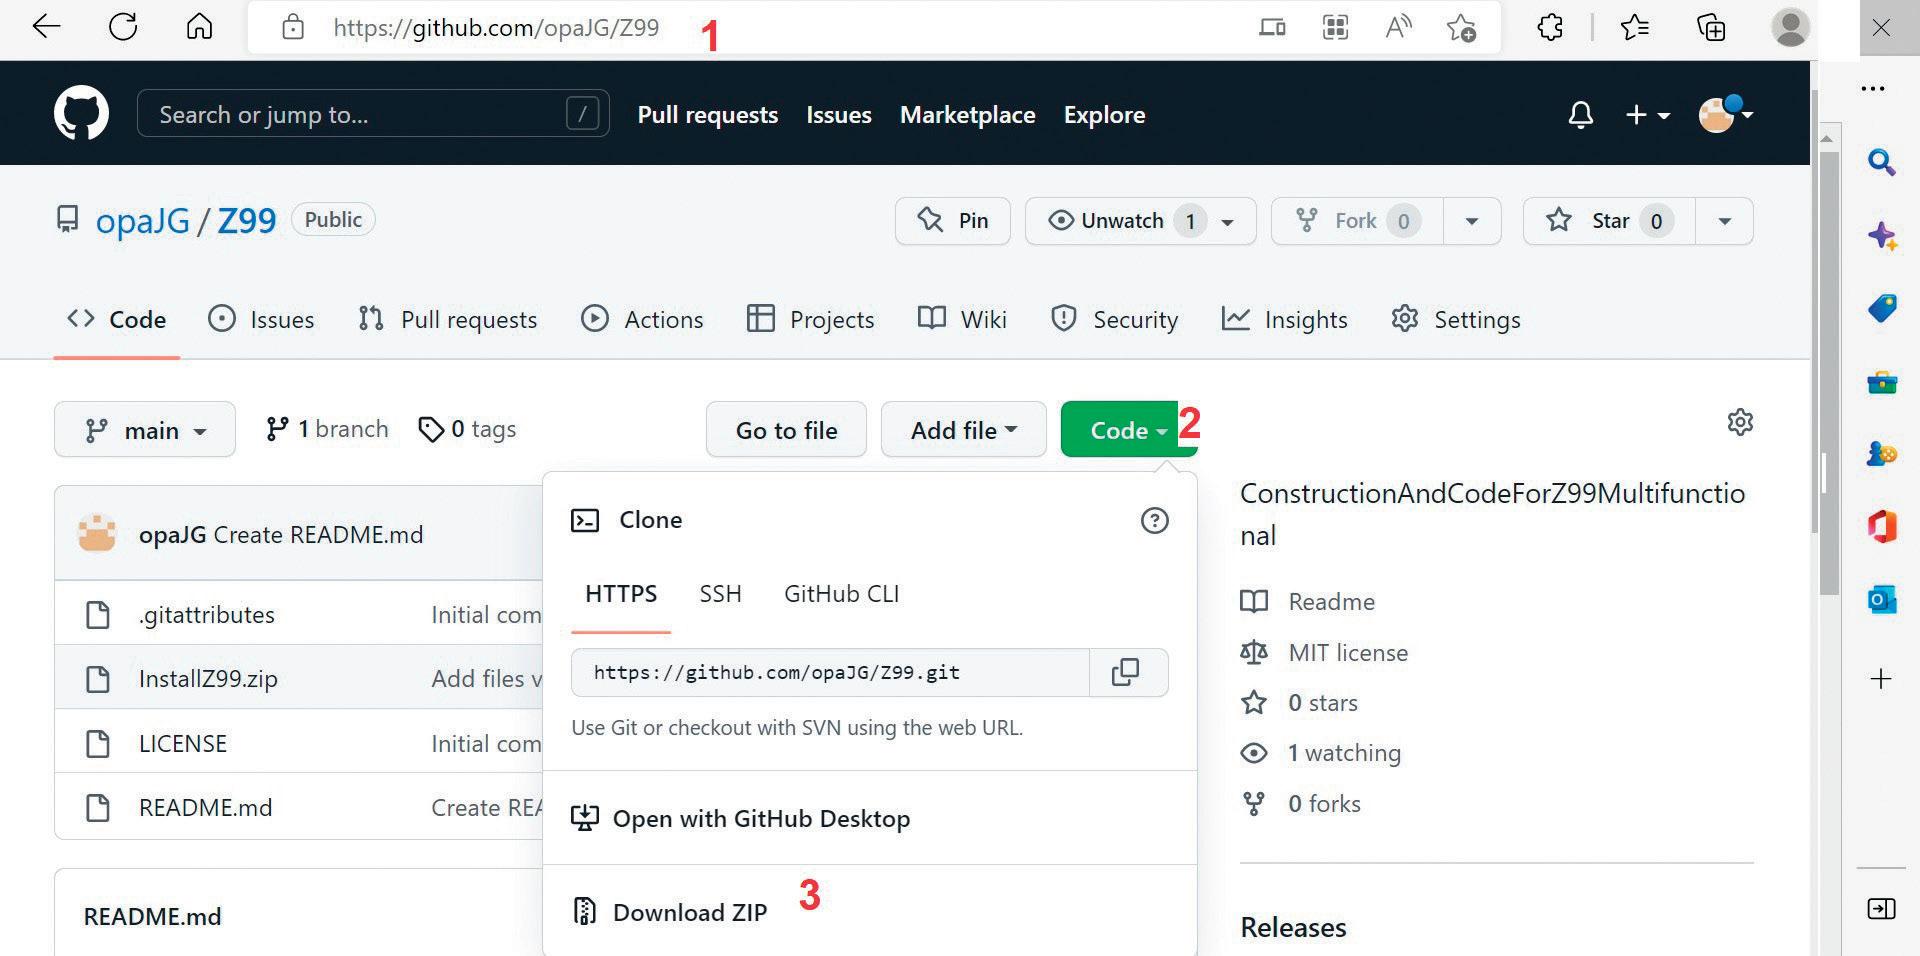Open the Clone help question mark
Viewport: 1920px width, 956px height.
coord(1154,520)
